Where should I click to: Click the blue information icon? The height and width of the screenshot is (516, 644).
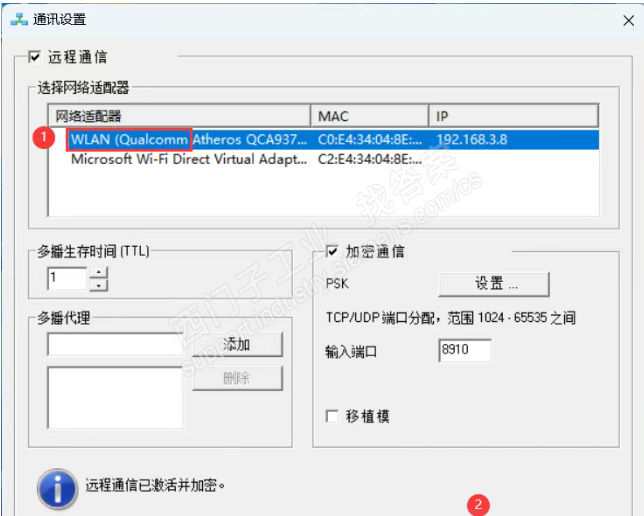(58, 489)
